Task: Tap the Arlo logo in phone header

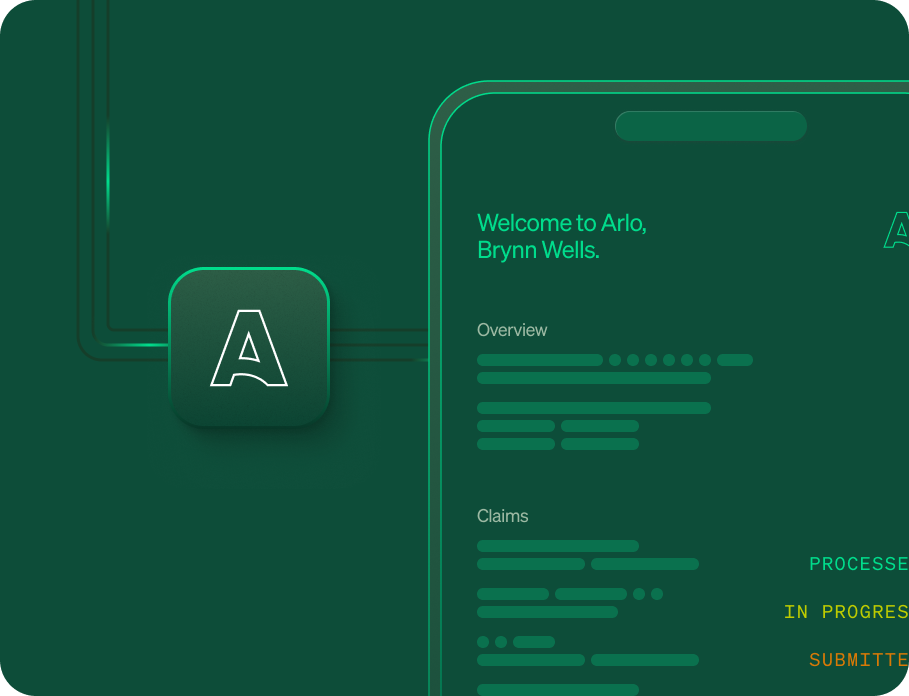Action: coord(897,229)
